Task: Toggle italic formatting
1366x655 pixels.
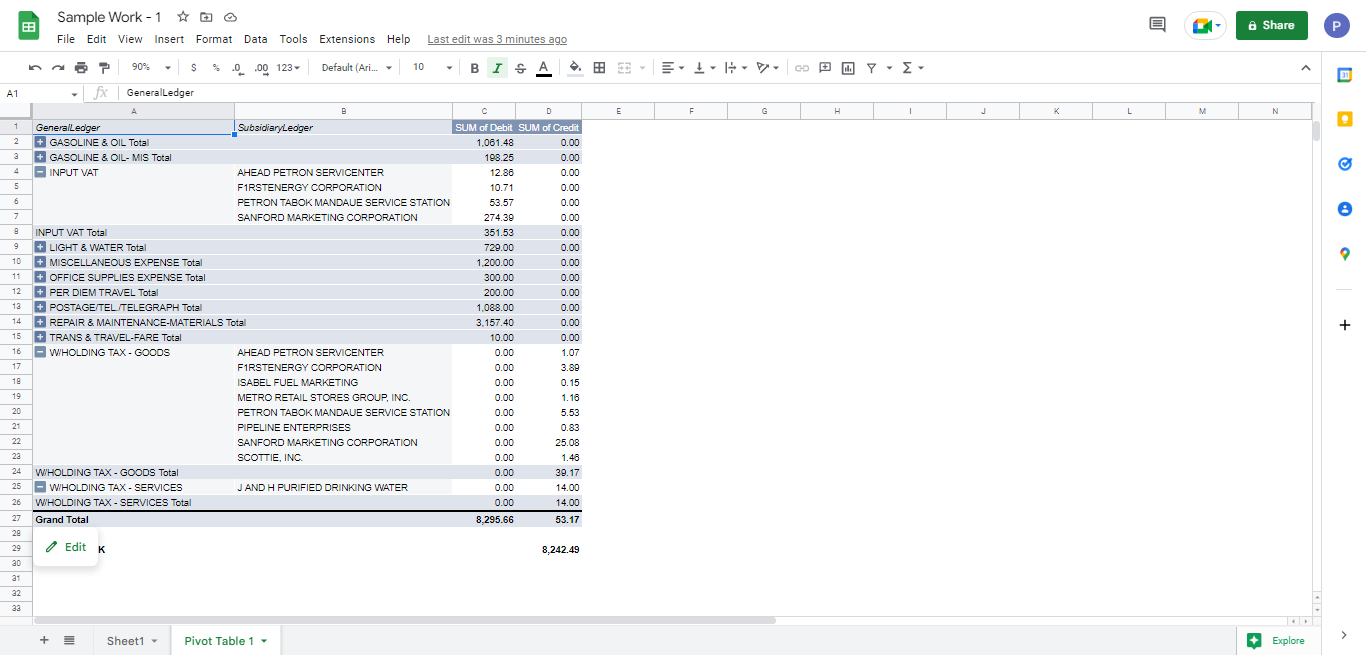Action: pos(497,67)
